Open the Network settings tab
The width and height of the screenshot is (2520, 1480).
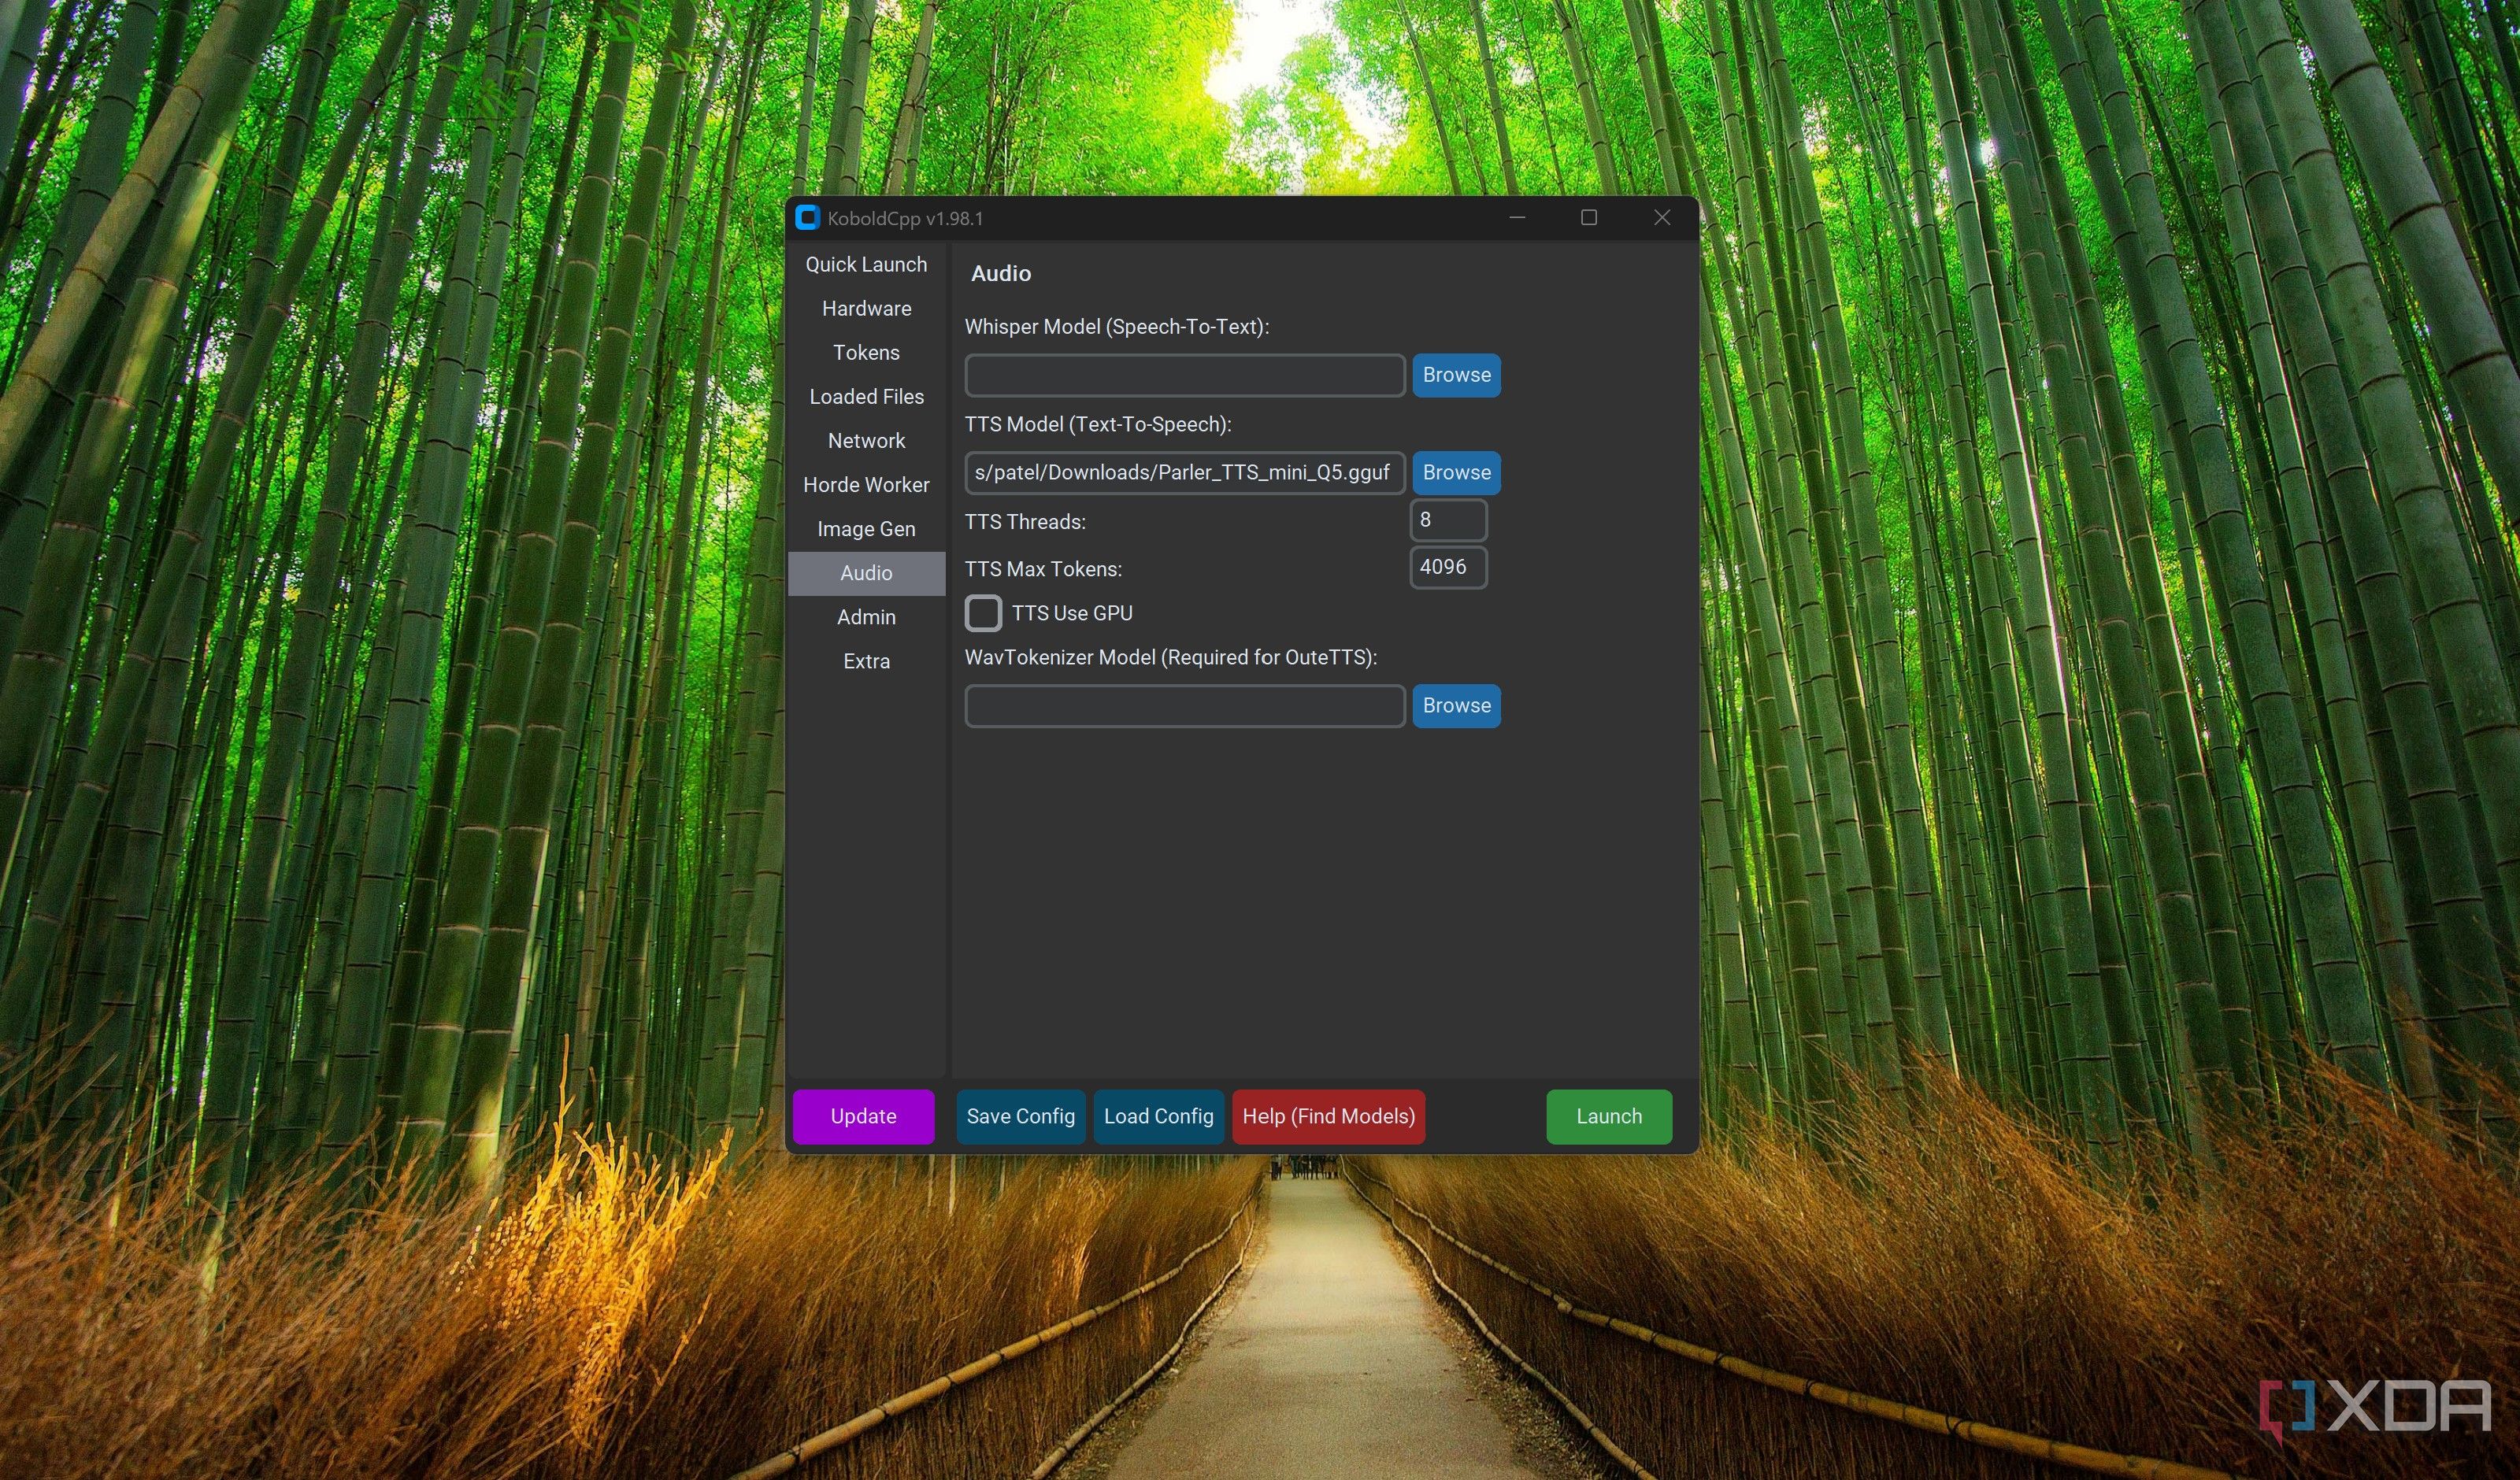pyautogui.click(x=866, y=441)
